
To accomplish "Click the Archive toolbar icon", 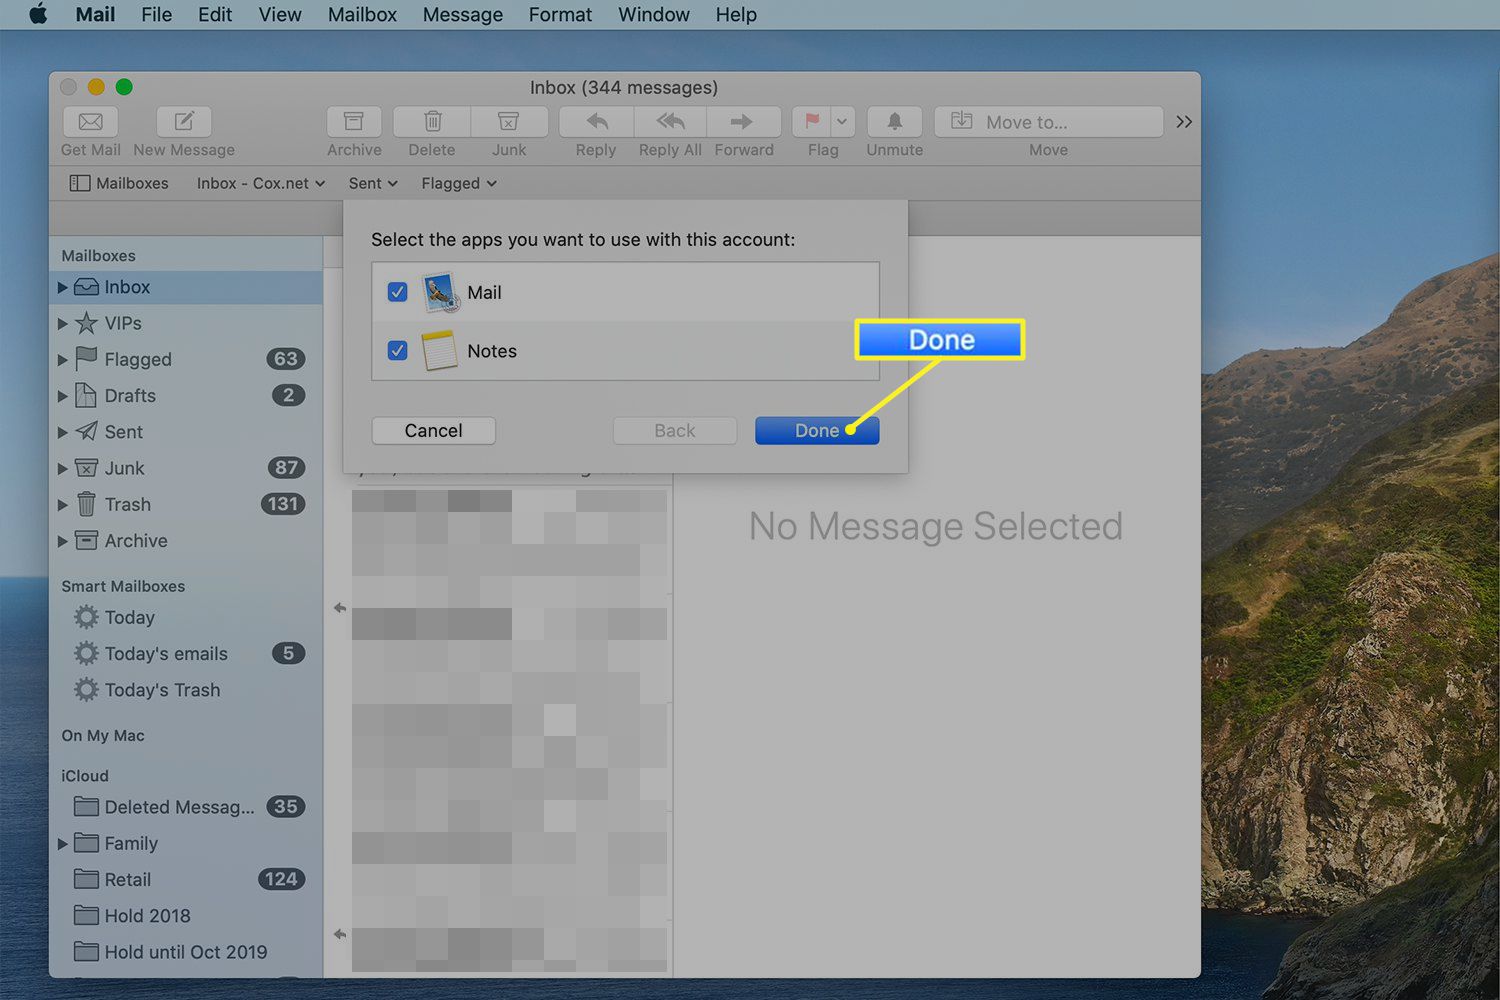I will click(x=354, y=122).
